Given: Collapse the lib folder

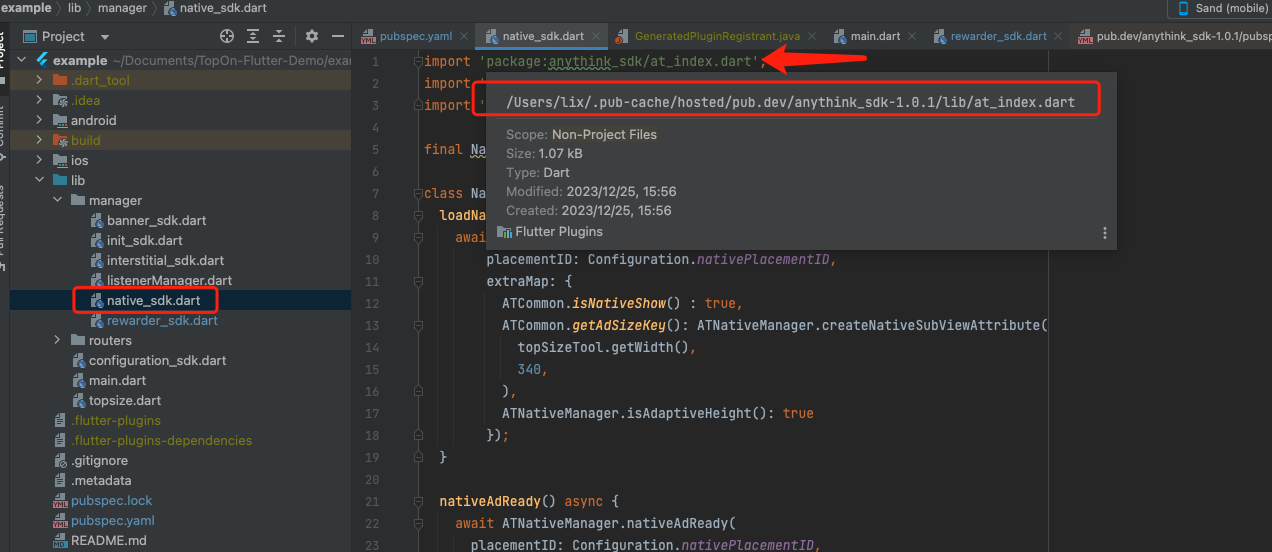Looking at the screenshot, I should click(39, 180).
